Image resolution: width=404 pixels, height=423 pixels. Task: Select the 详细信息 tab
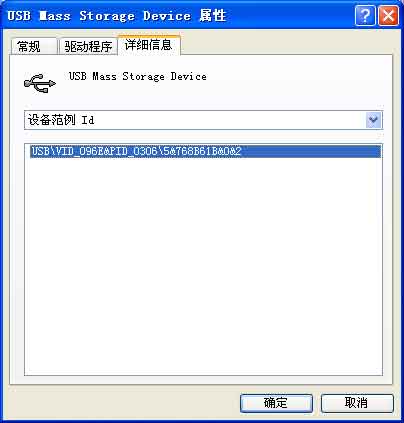pos(149,45)
